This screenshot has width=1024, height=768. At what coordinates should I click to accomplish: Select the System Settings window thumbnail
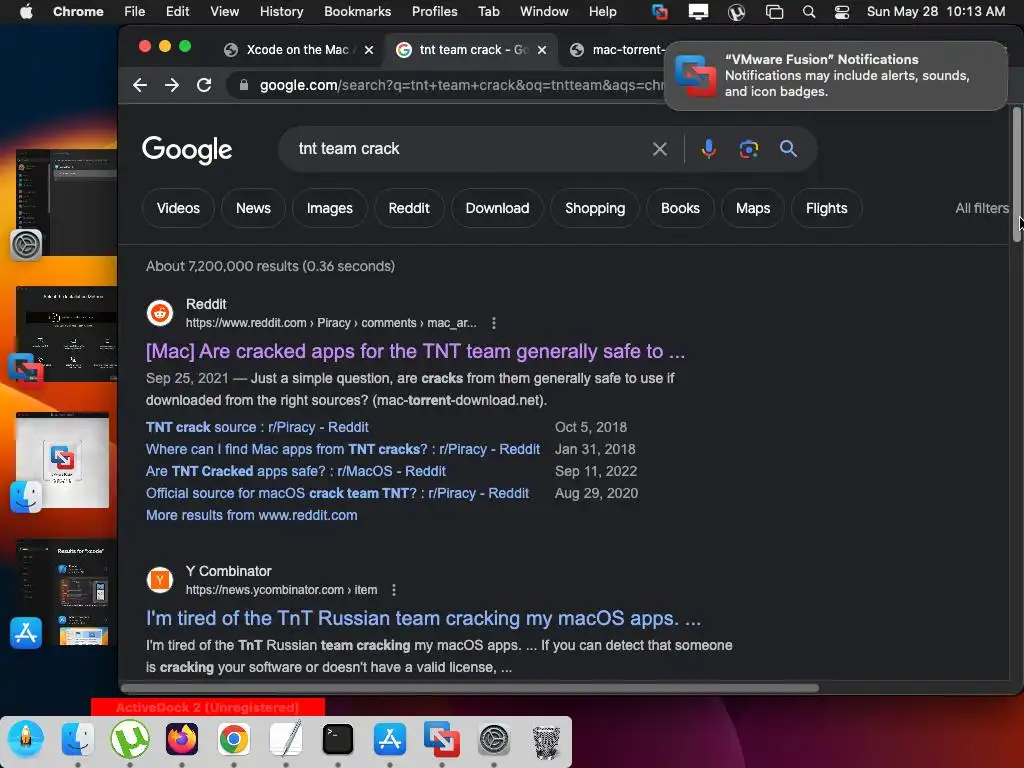pos(66,203)
